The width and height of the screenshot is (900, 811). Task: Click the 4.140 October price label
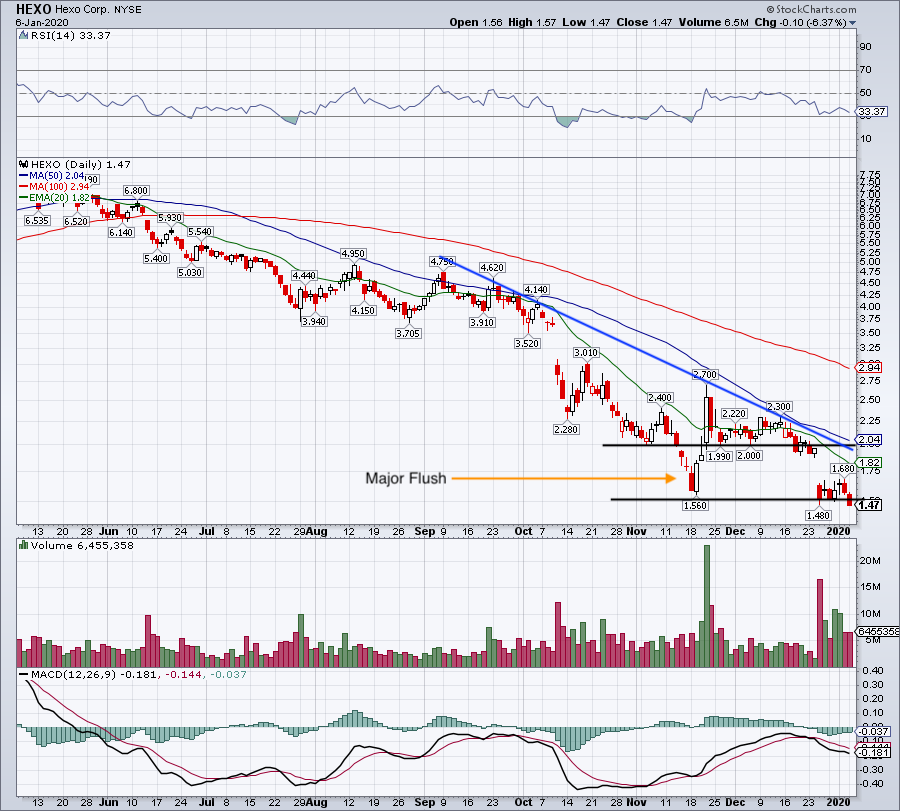tap(536, 289)
